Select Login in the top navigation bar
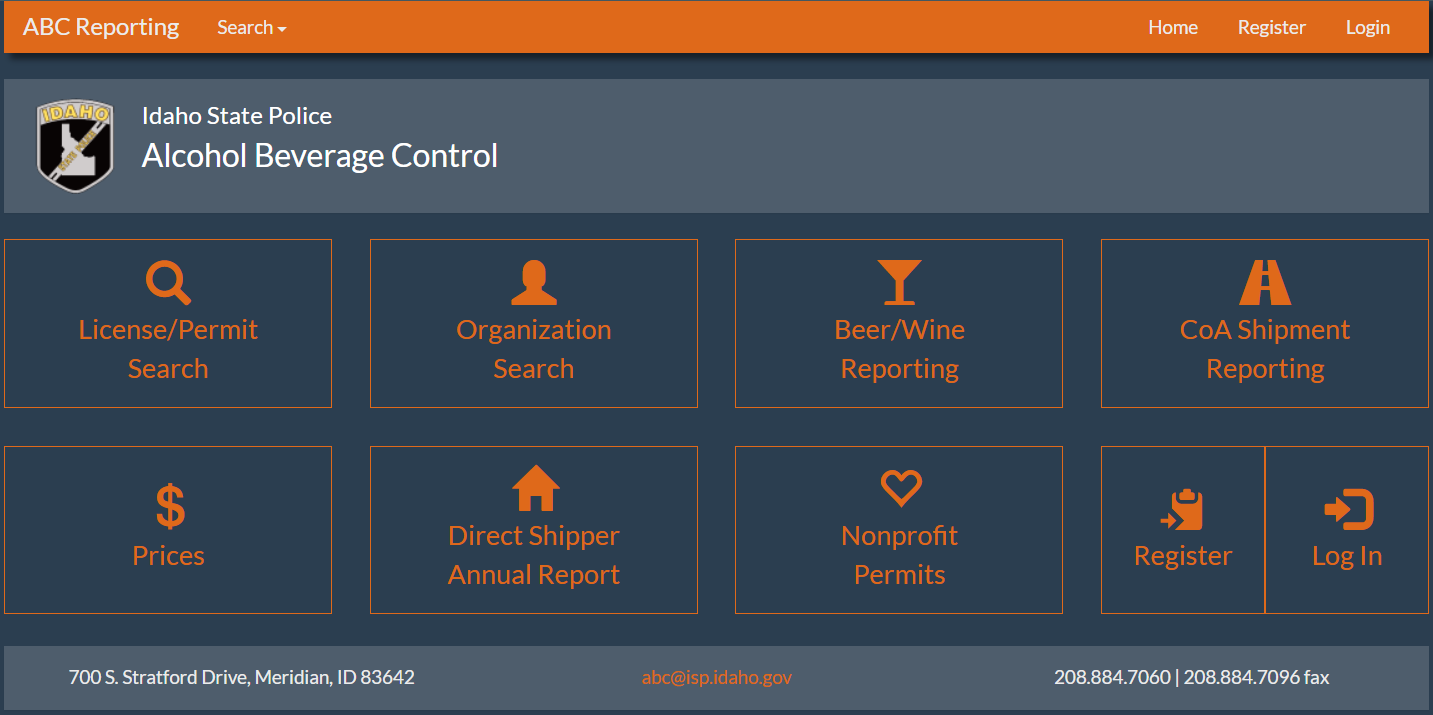Viewport: 1433px width, 715px height. [1367, 28]
